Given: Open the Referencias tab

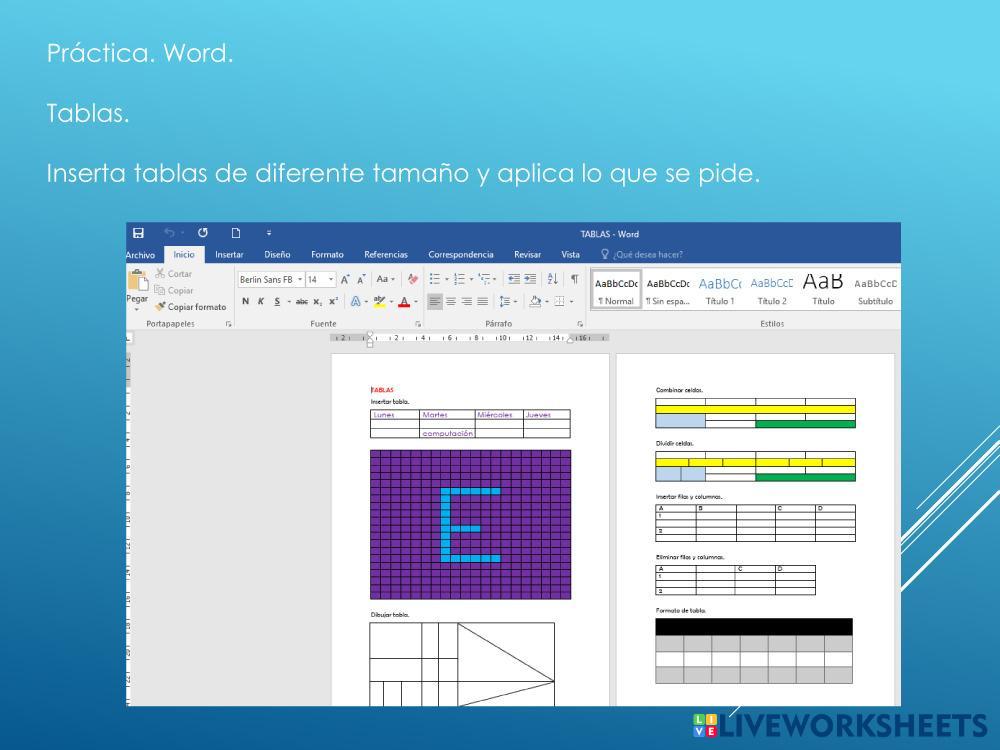Looking at the screenshot, I should tap(385, 255).
